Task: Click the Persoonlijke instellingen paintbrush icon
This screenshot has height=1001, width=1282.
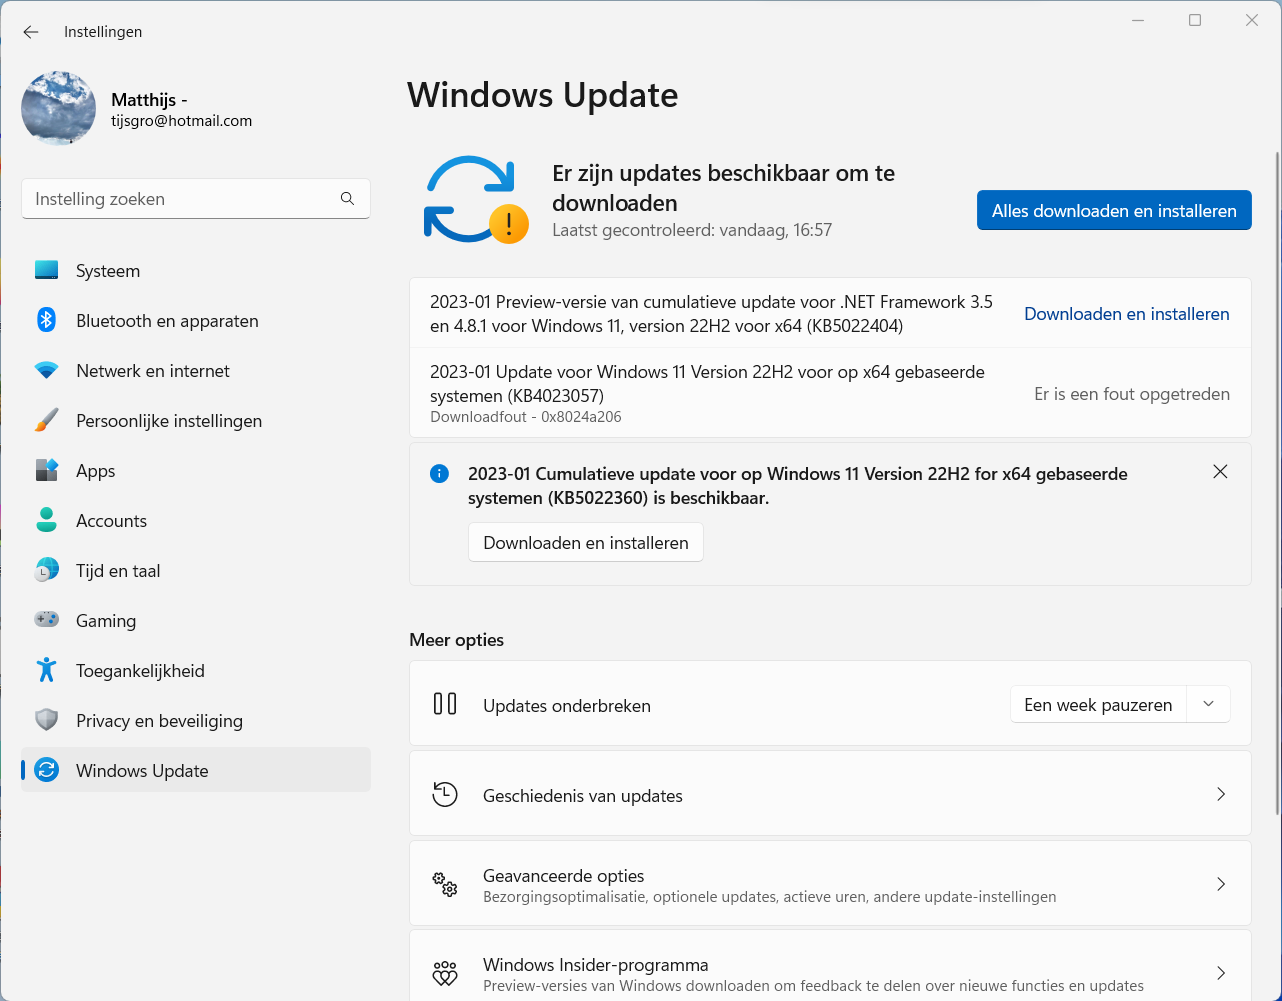Action: [x=46, y=421]
